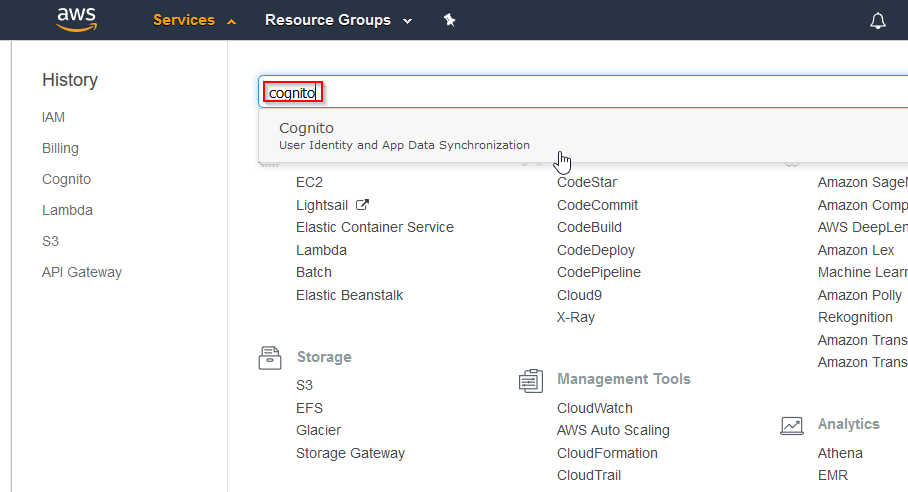Open Billing from History list
This screenshot has width=908, height=492.
click(60, 148)
